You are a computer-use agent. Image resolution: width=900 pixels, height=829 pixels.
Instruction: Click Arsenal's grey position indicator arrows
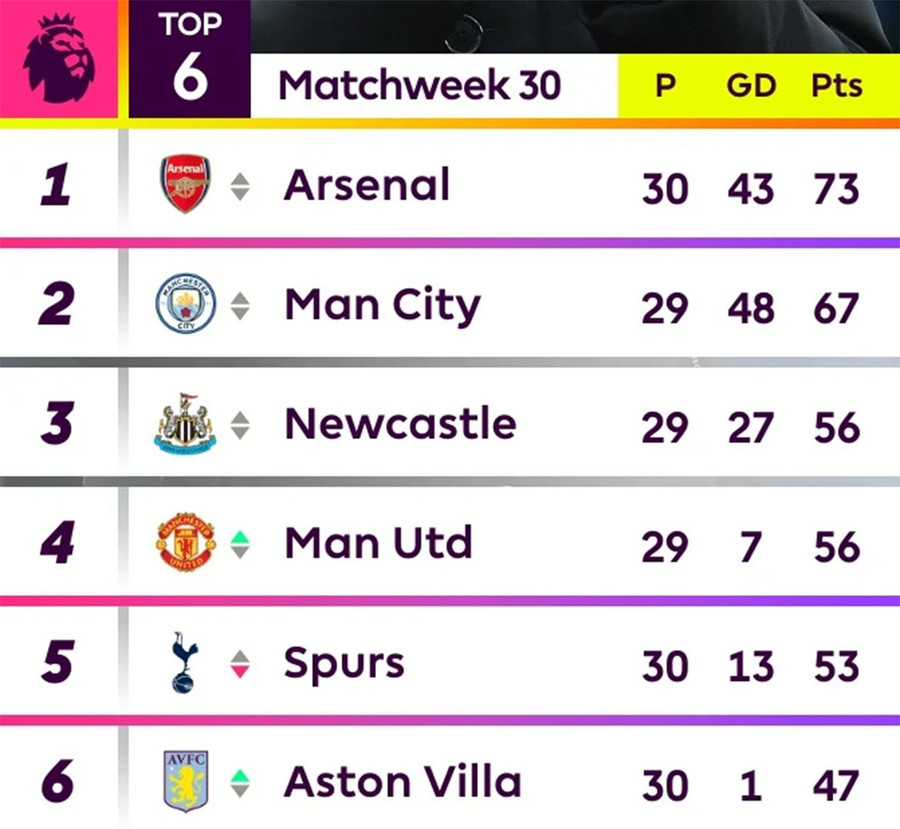point(240,187)
